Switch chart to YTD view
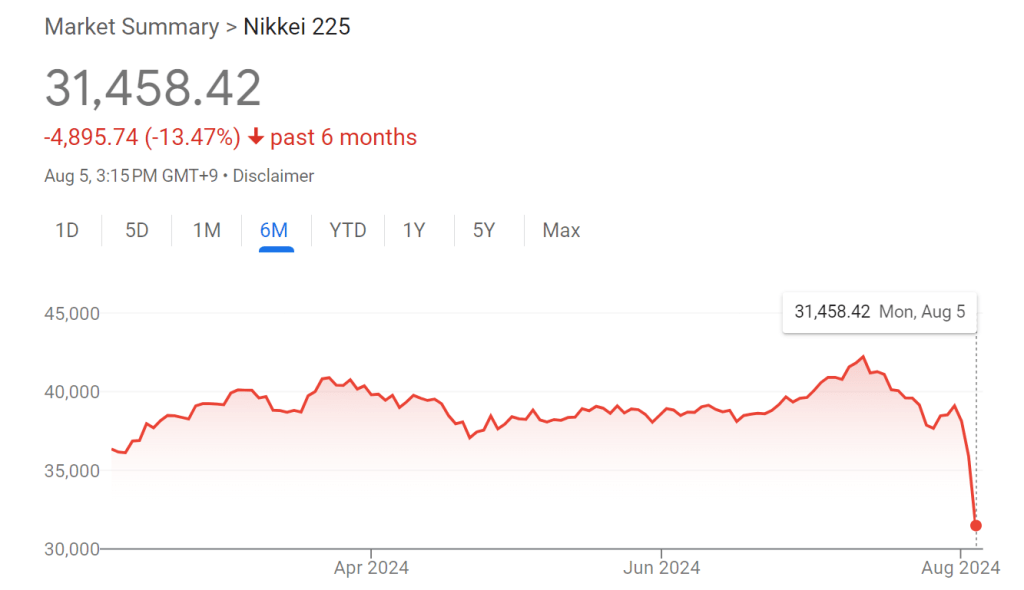Screen dimensions: 1024x590 pos(348,231)
